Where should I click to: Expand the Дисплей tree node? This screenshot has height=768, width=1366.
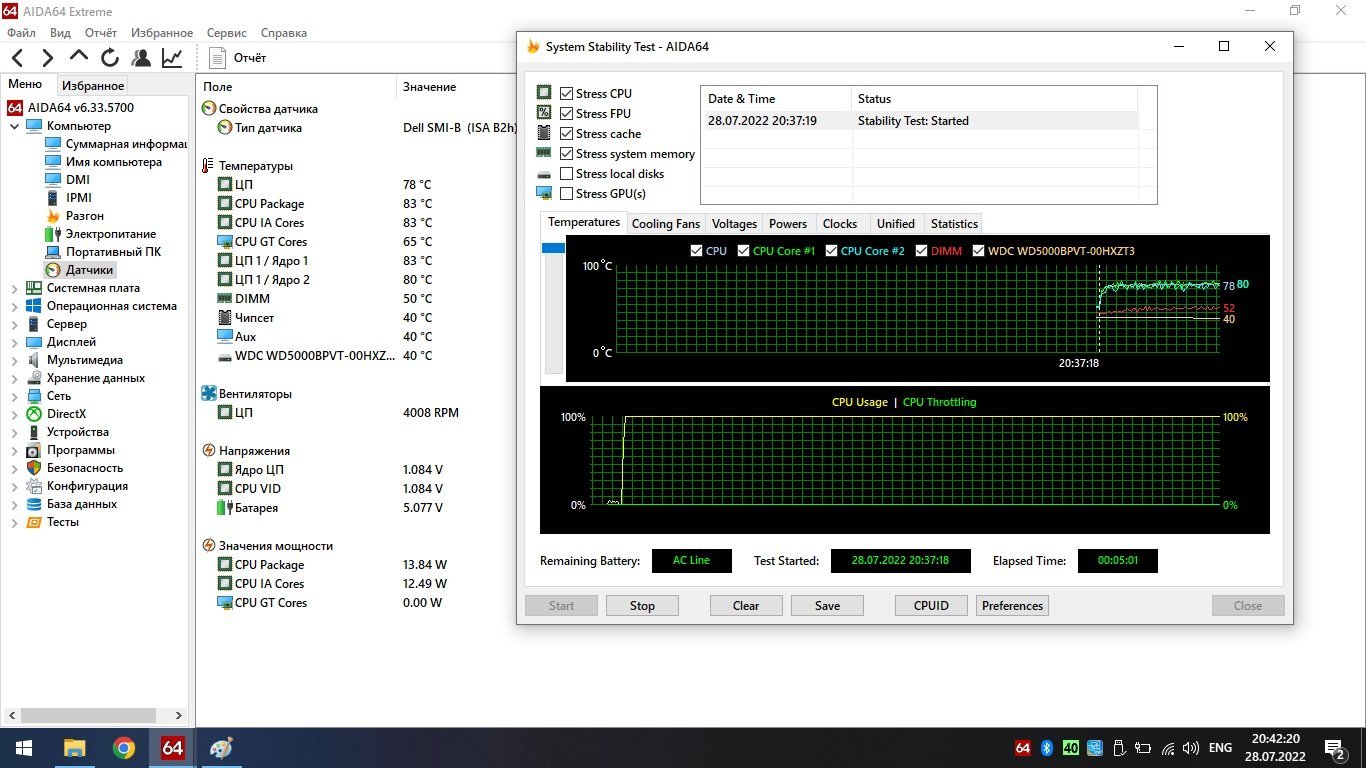[14, 342]
